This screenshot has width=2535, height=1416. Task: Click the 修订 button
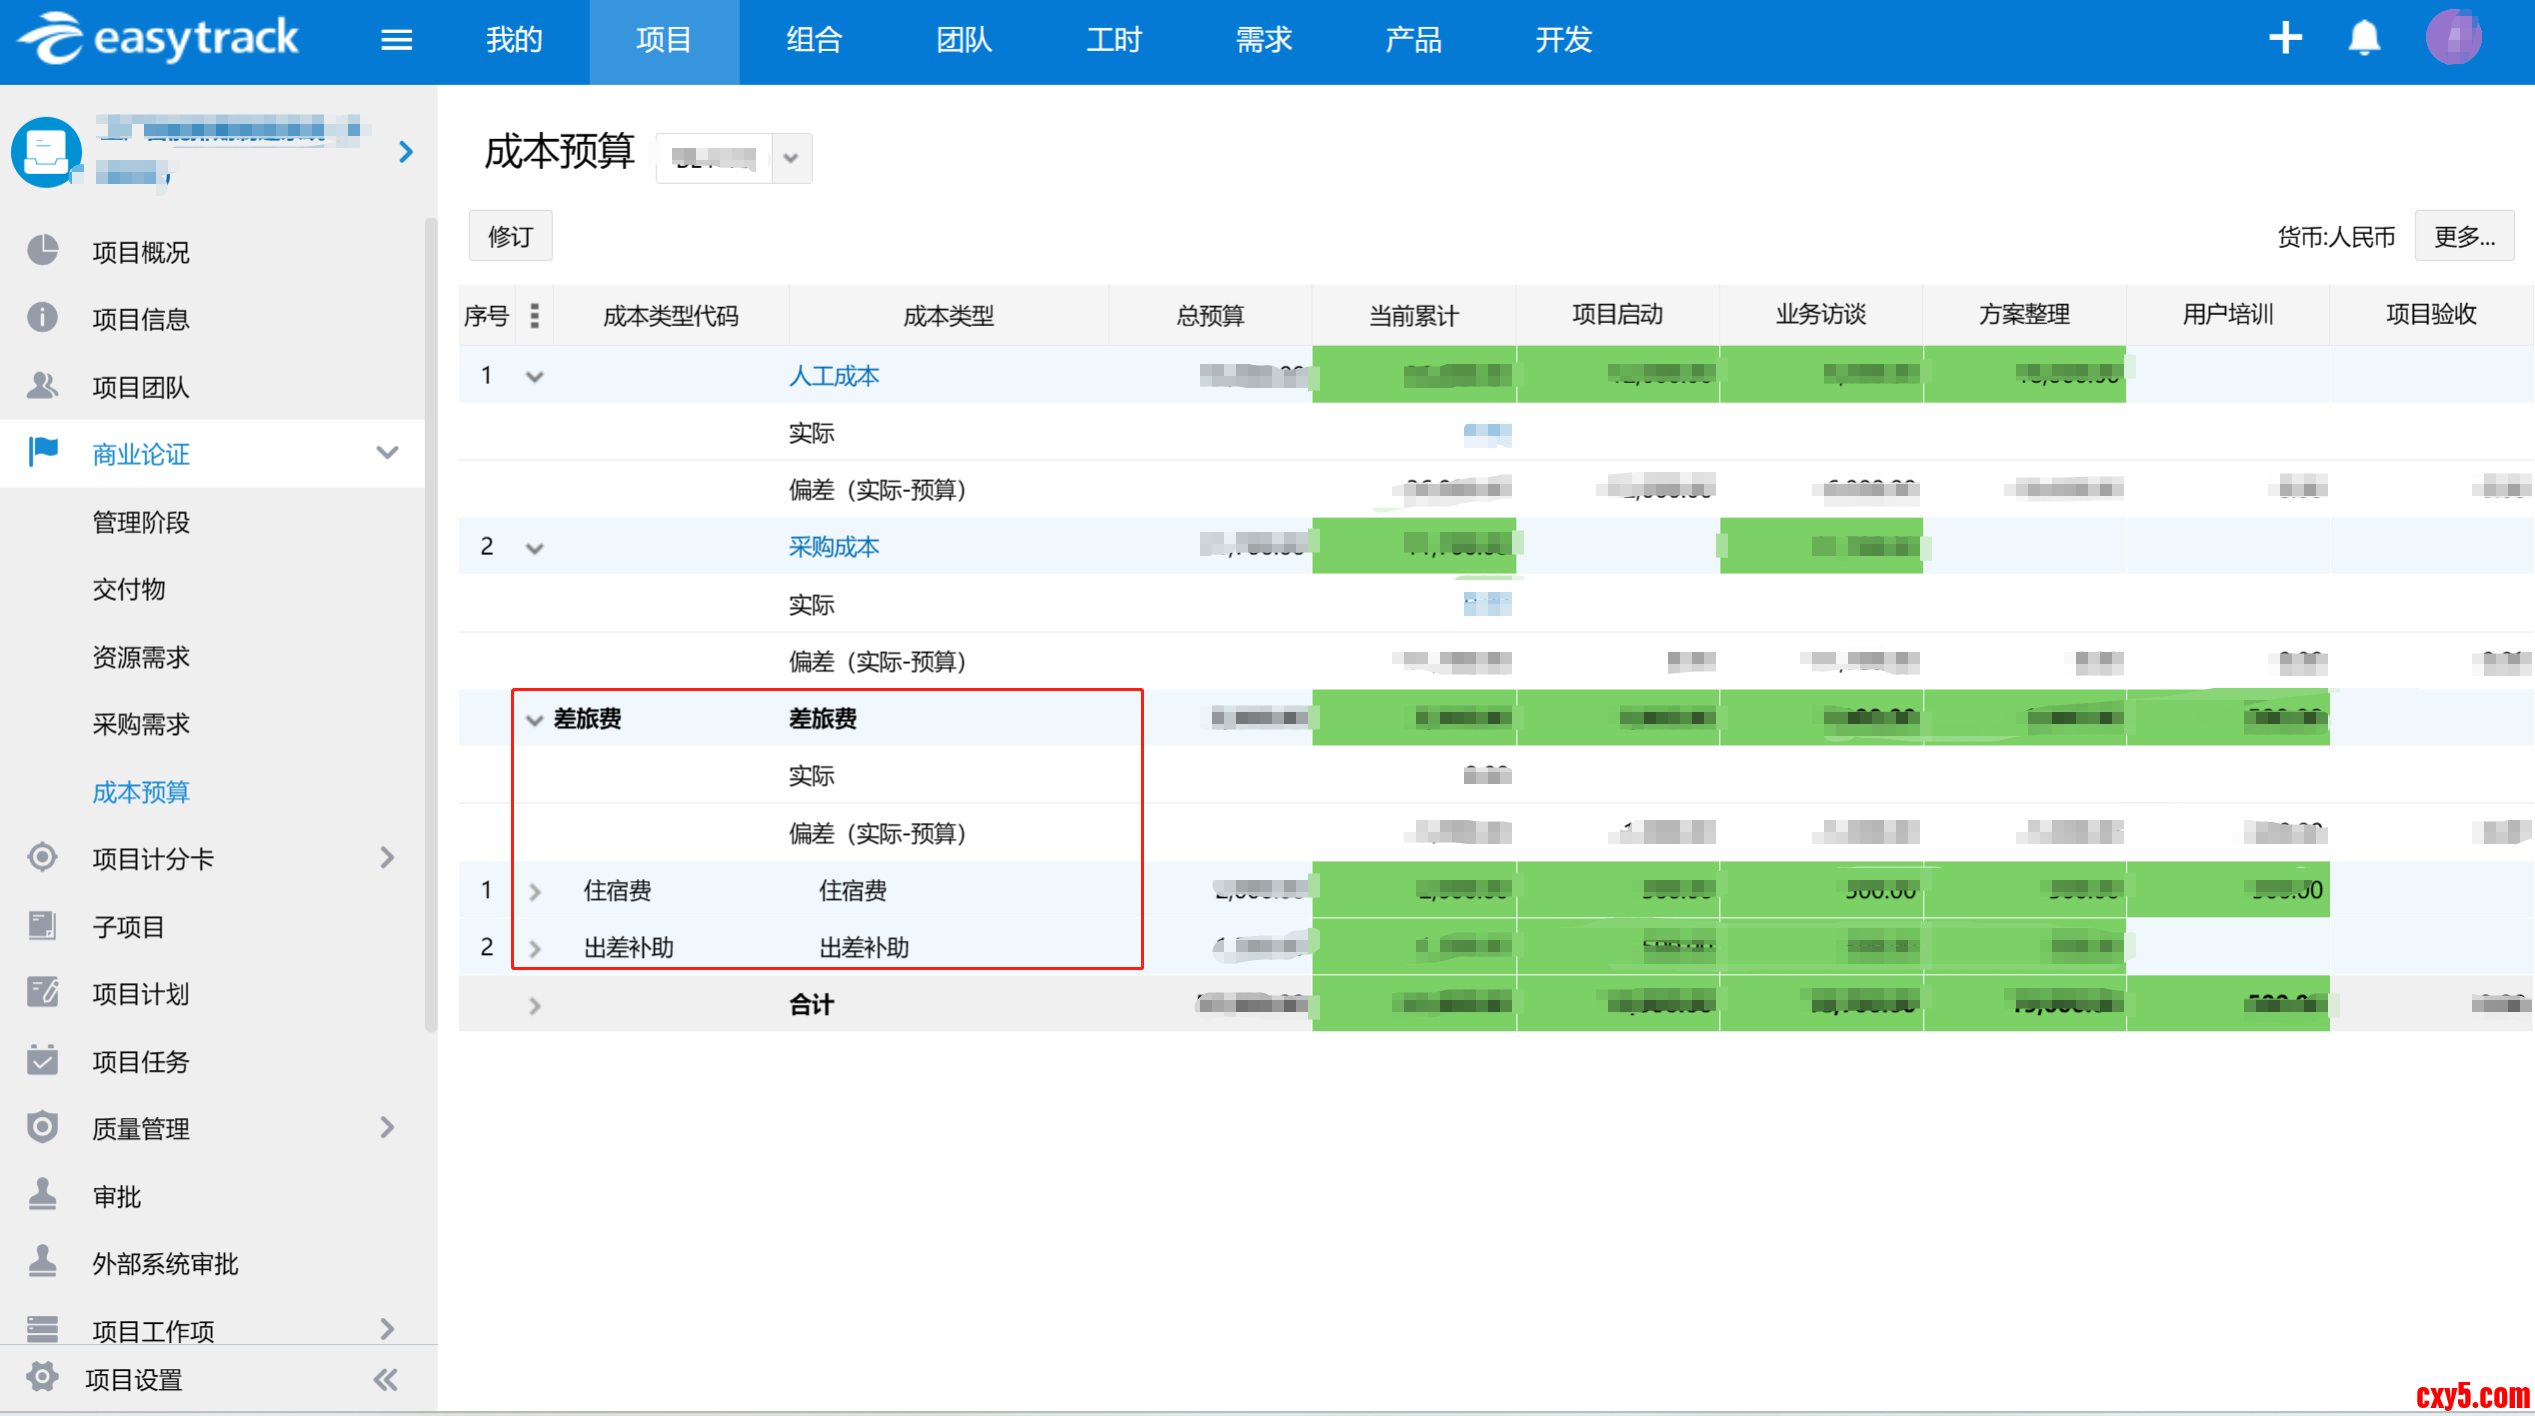click(510, 237)
